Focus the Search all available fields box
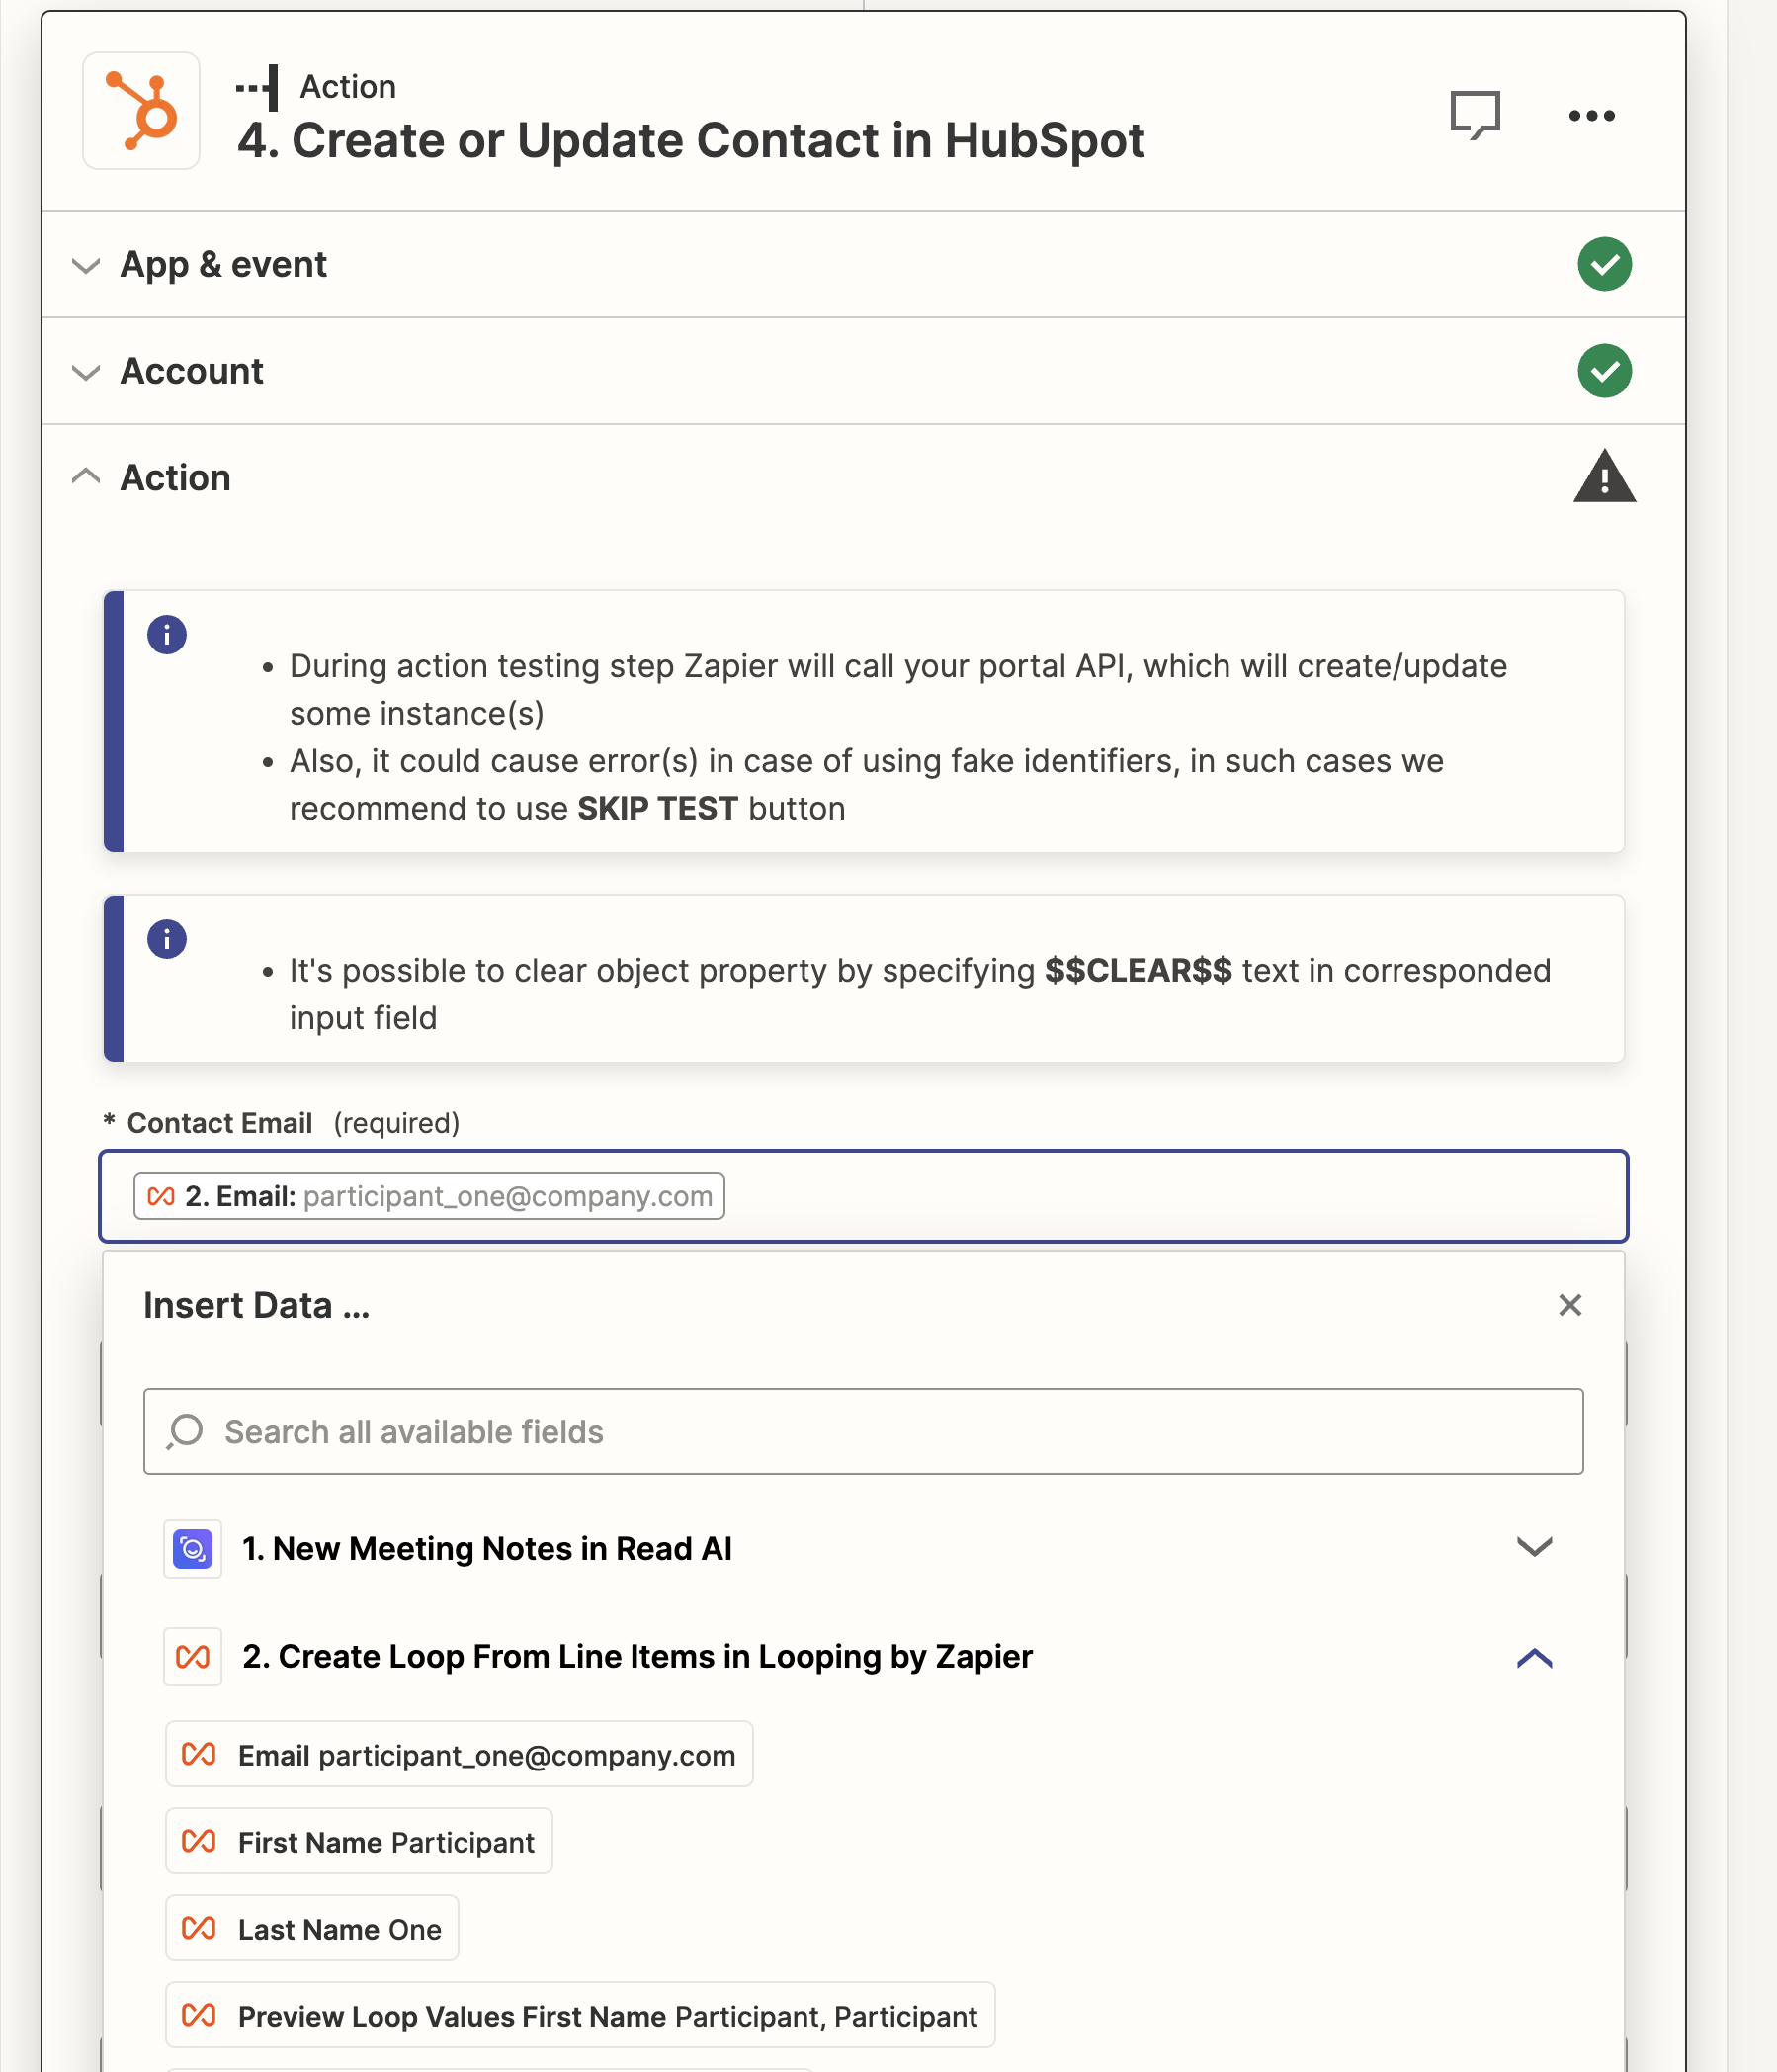The width and height of the screenshot is (1777, 2072). pos(863,1432)
